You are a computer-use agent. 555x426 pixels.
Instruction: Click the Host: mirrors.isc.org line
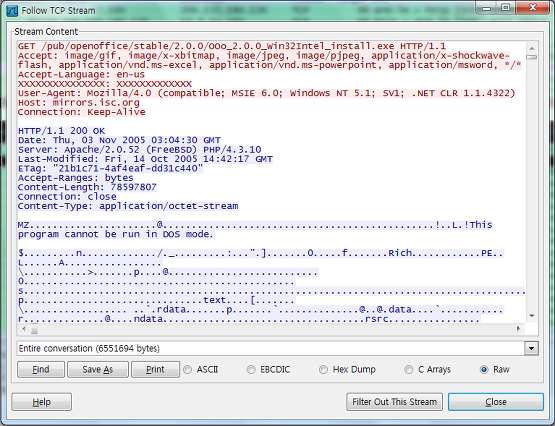pos(79,103)
